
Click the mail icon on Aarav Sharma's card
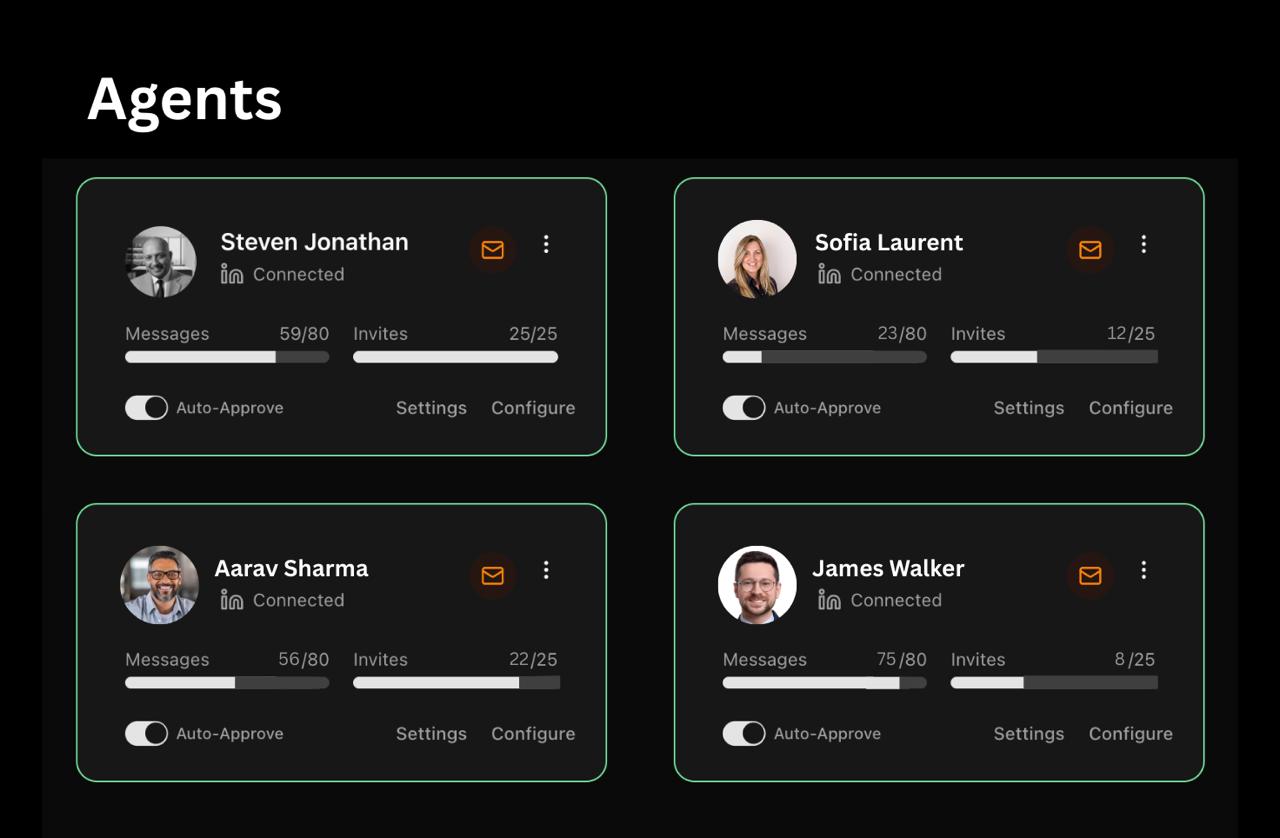point(492,575)
